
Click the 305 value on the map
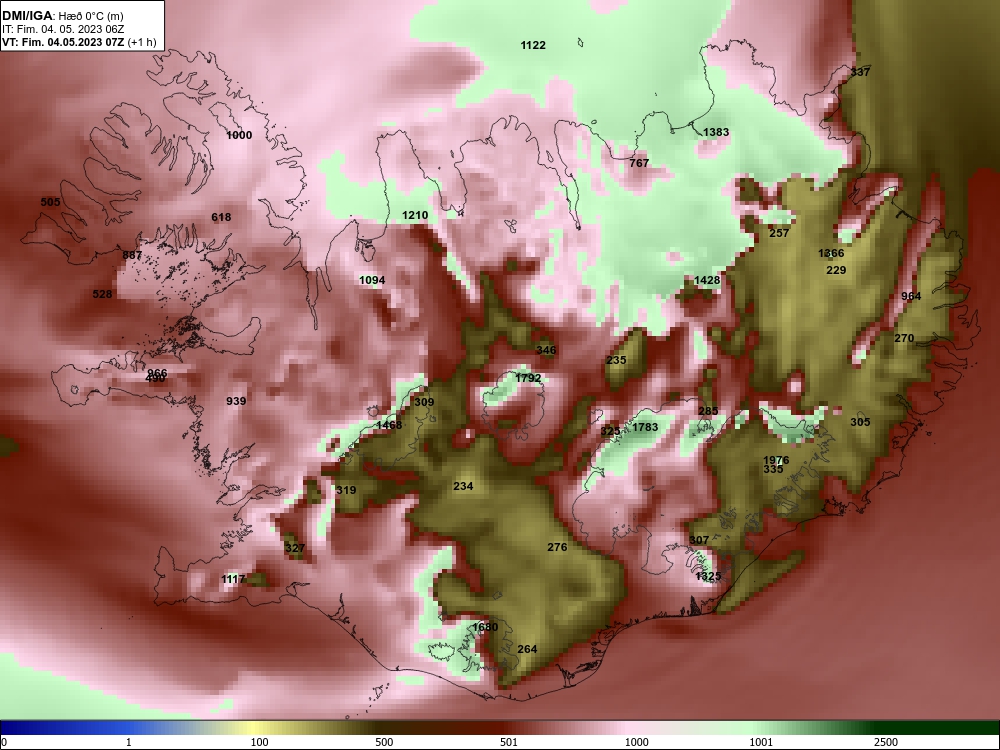coord(860,422)
